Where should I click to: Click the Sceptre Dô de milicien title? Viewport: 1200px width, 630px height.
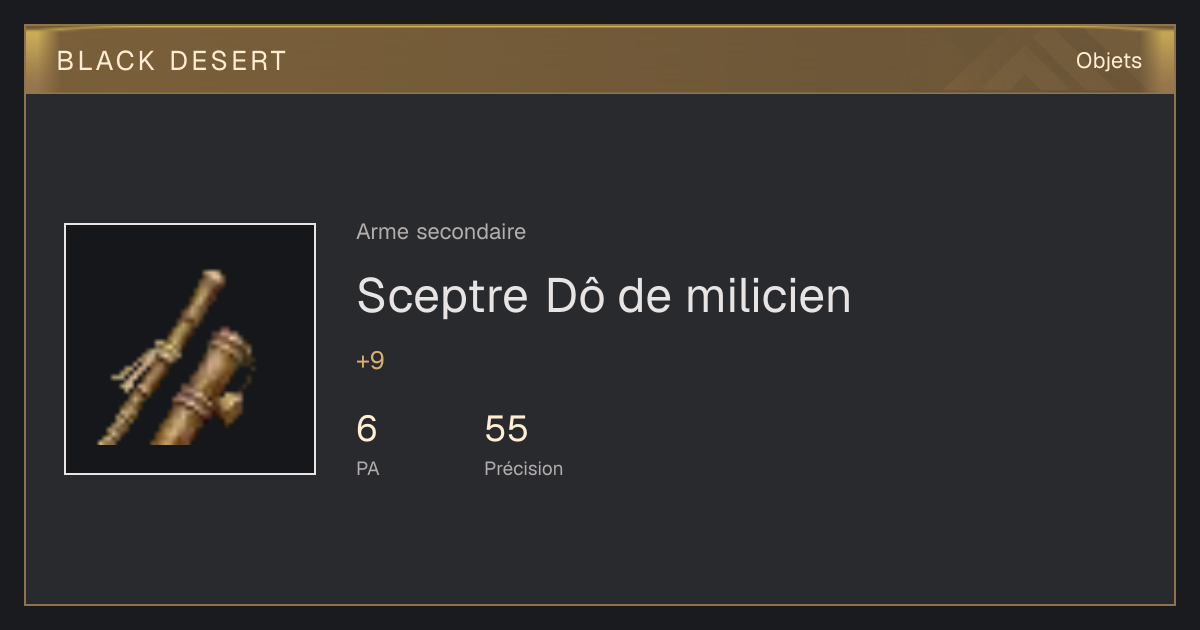[x=603, y=296]
